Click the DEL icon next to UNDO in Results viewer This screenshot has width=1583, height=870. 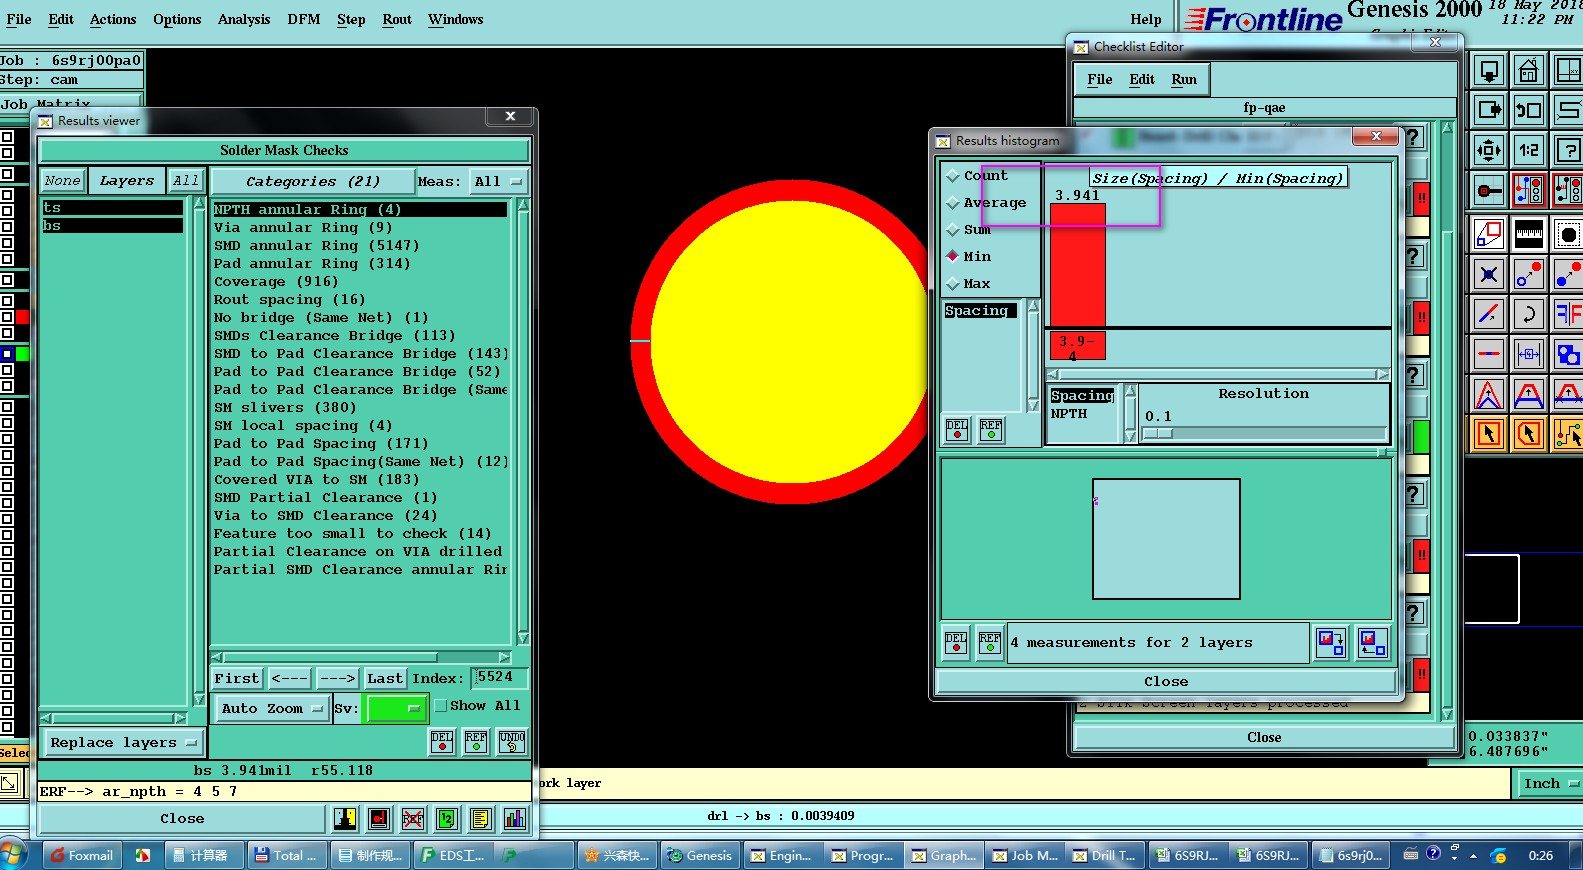click(x=442, y=742)
